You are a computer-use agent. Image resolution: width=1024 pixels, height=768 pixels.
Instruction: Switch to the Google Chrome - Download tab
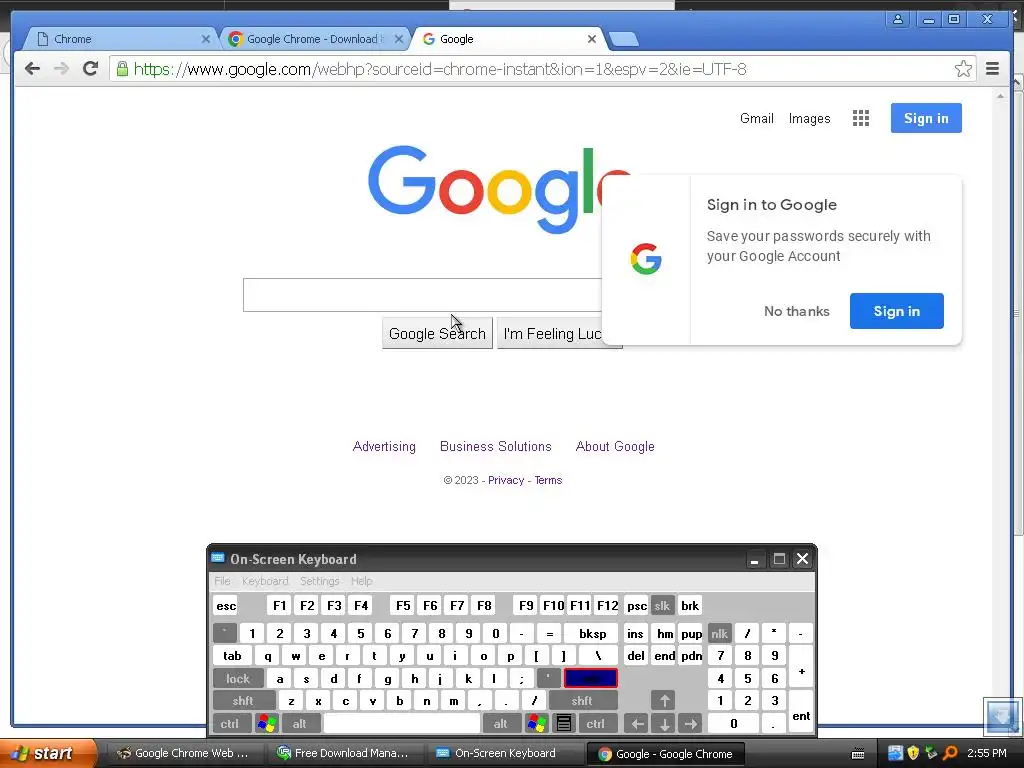point(313,39)
